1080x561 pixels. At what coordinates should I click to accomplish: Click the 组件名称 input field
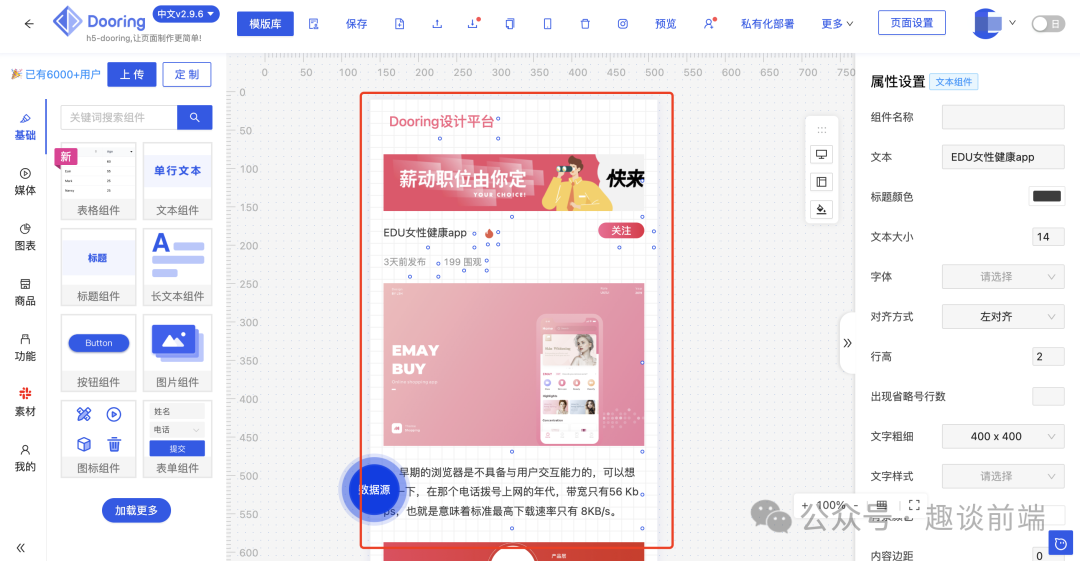[x=1003, y=116]
